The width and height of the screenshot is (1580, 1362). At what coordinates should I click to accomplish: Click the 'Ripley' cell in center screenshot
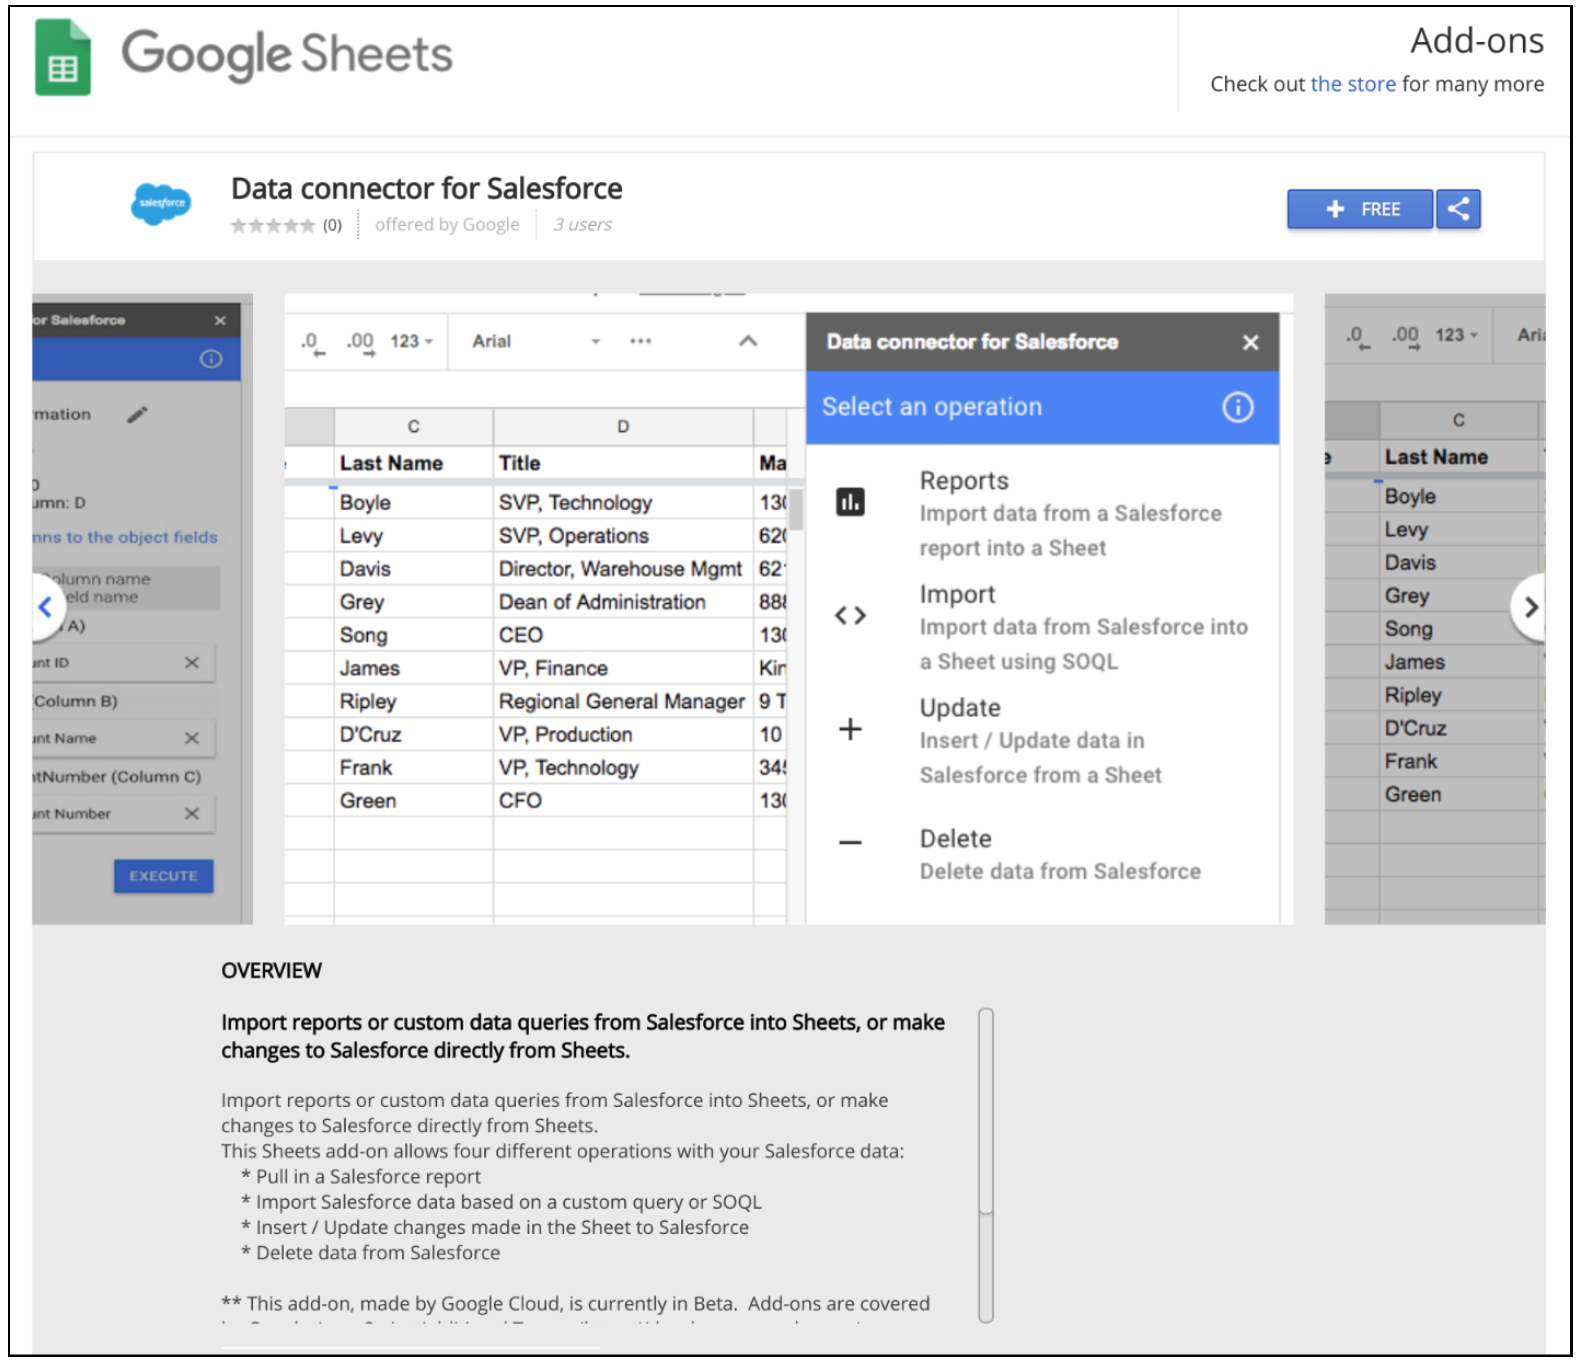413,702
